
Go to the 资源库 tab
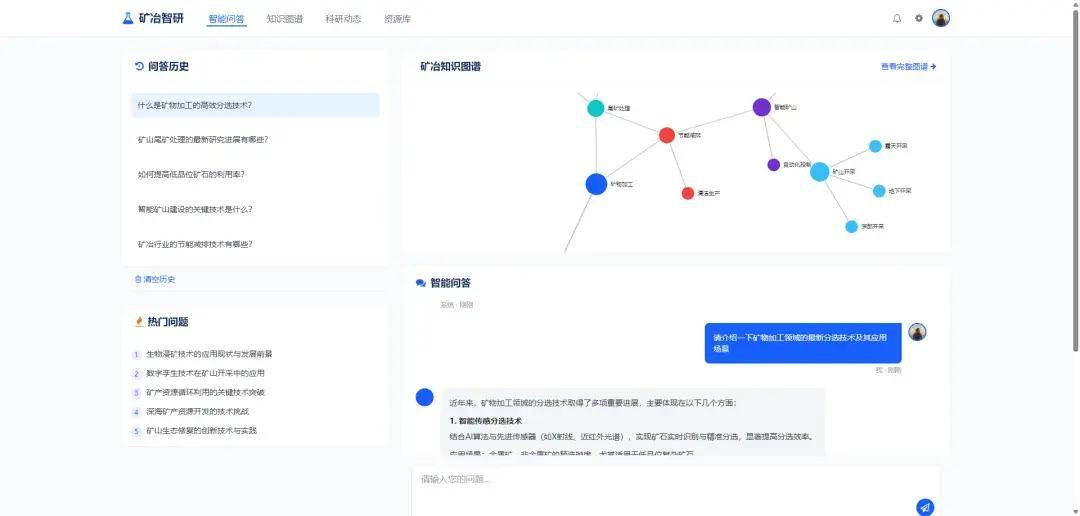pos(397,19)
